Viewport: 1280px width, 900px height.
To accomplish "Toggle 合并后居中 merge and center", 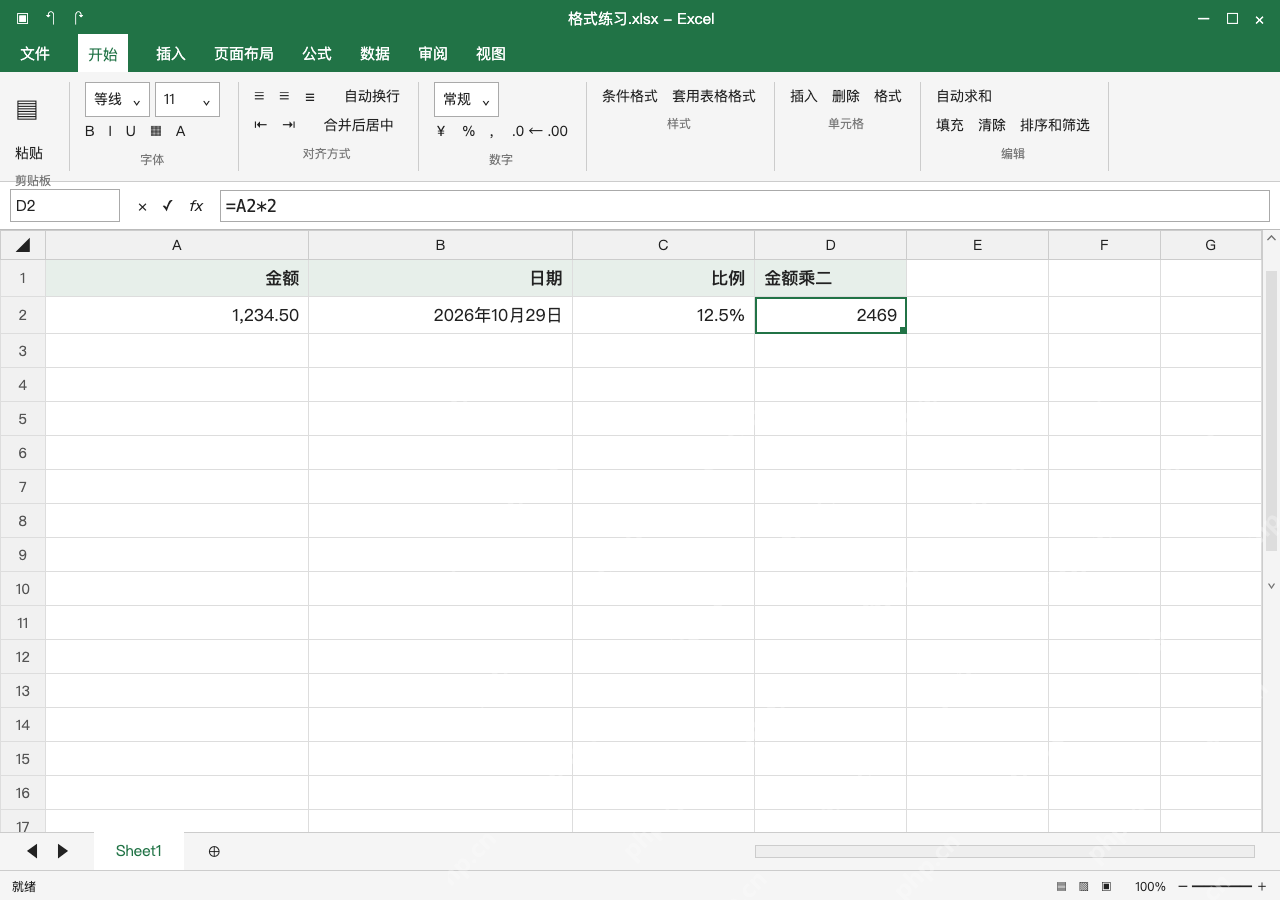I will [359, 125].
